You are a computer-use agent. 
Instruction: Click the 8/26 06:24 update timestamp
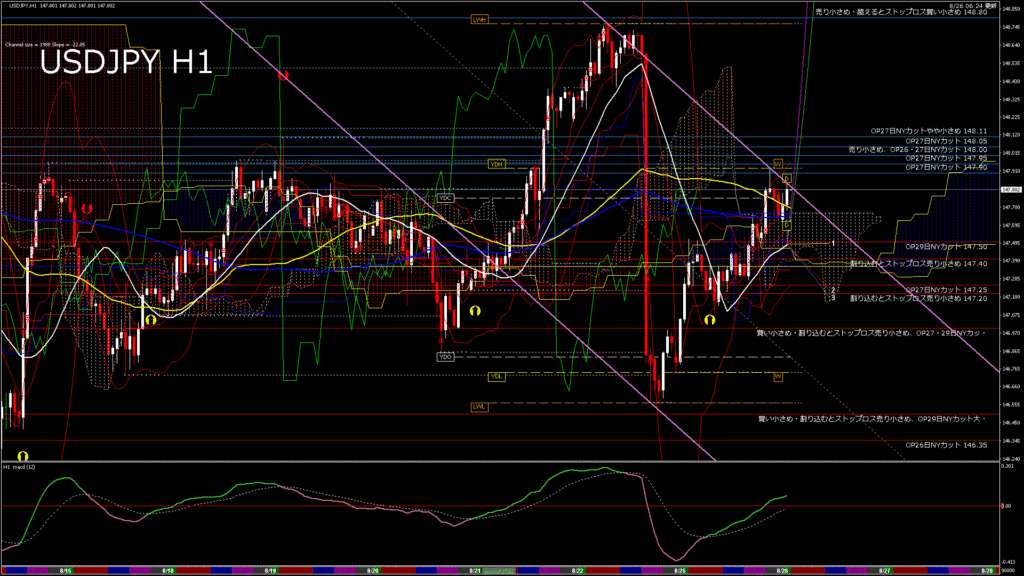tap(968, 5)
